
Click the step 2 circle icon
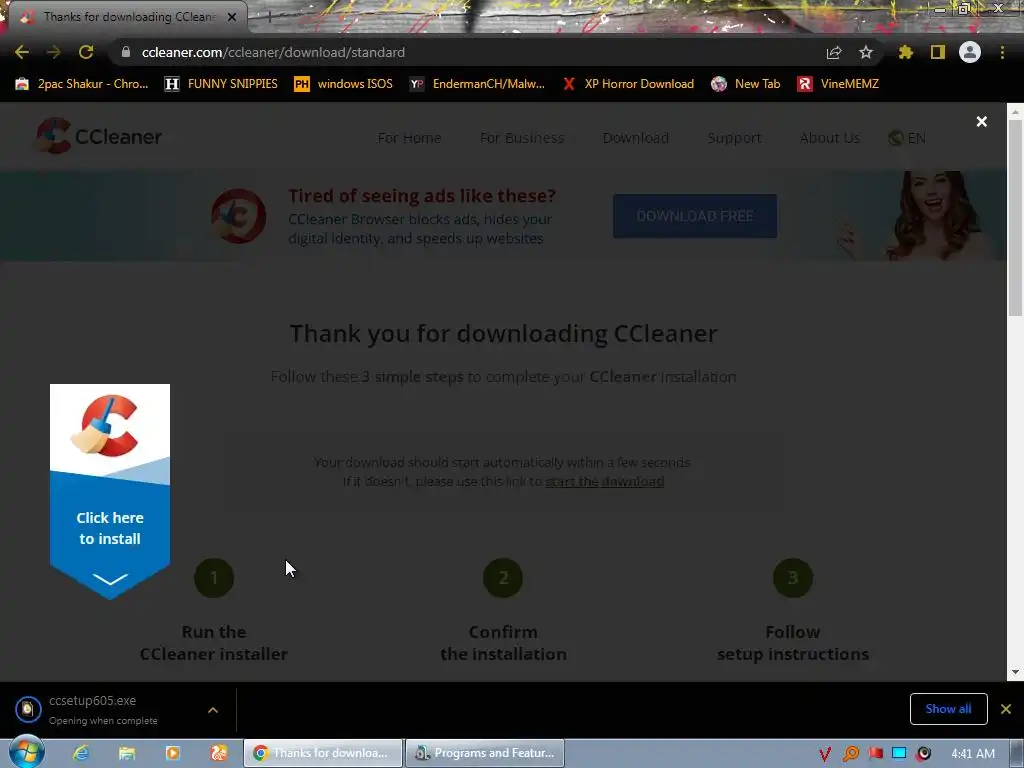503,578
